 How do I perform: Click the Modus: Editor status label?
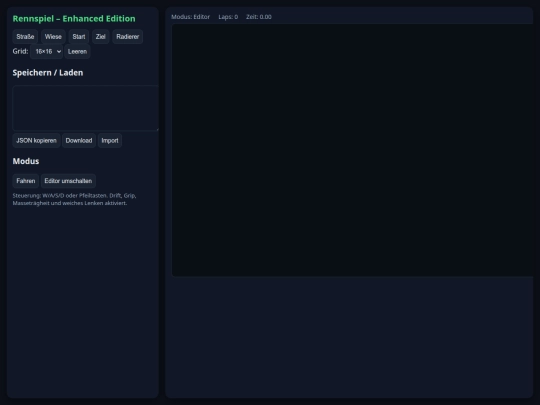(190, 17)
